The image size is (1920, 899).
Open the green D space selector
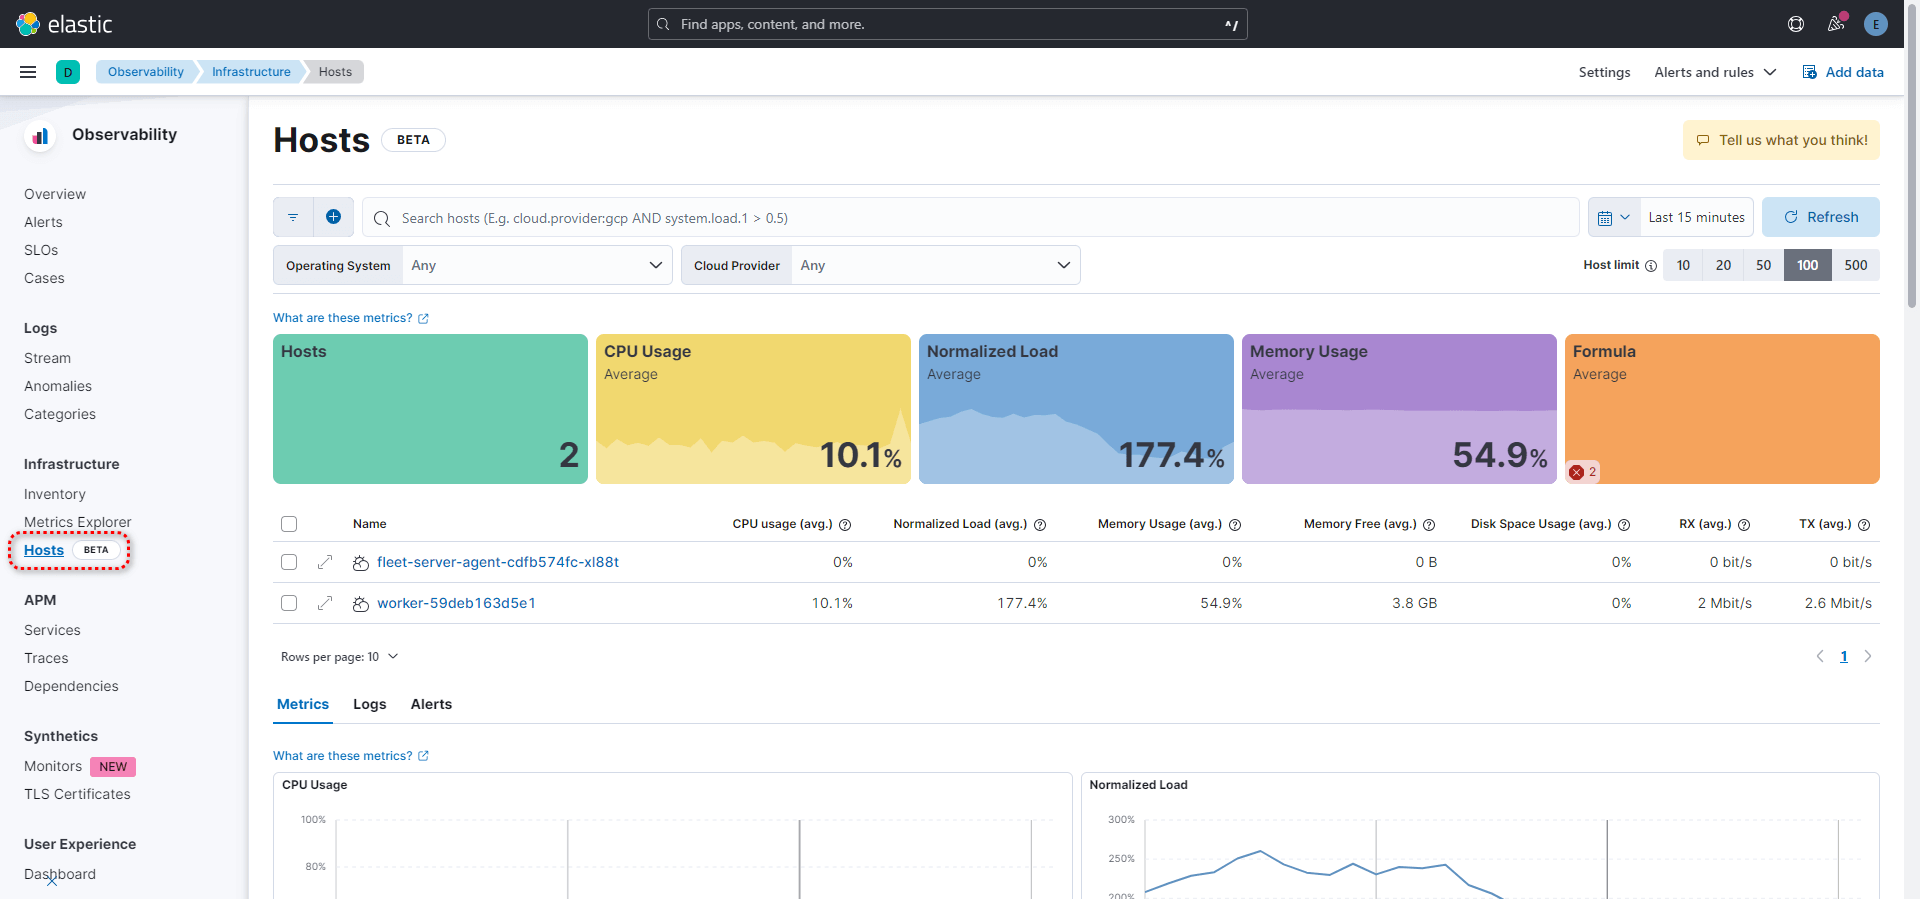pos(68,72)
